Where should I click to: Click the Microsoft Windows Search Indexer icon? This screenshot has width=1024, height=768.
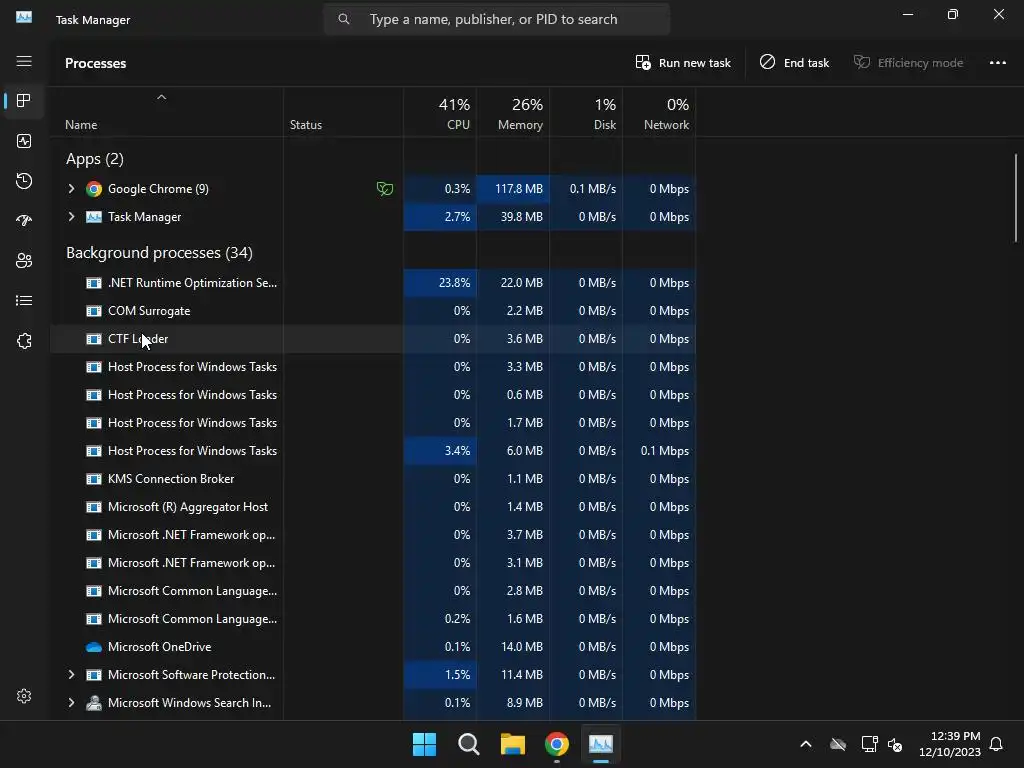[x=94, y=703]
